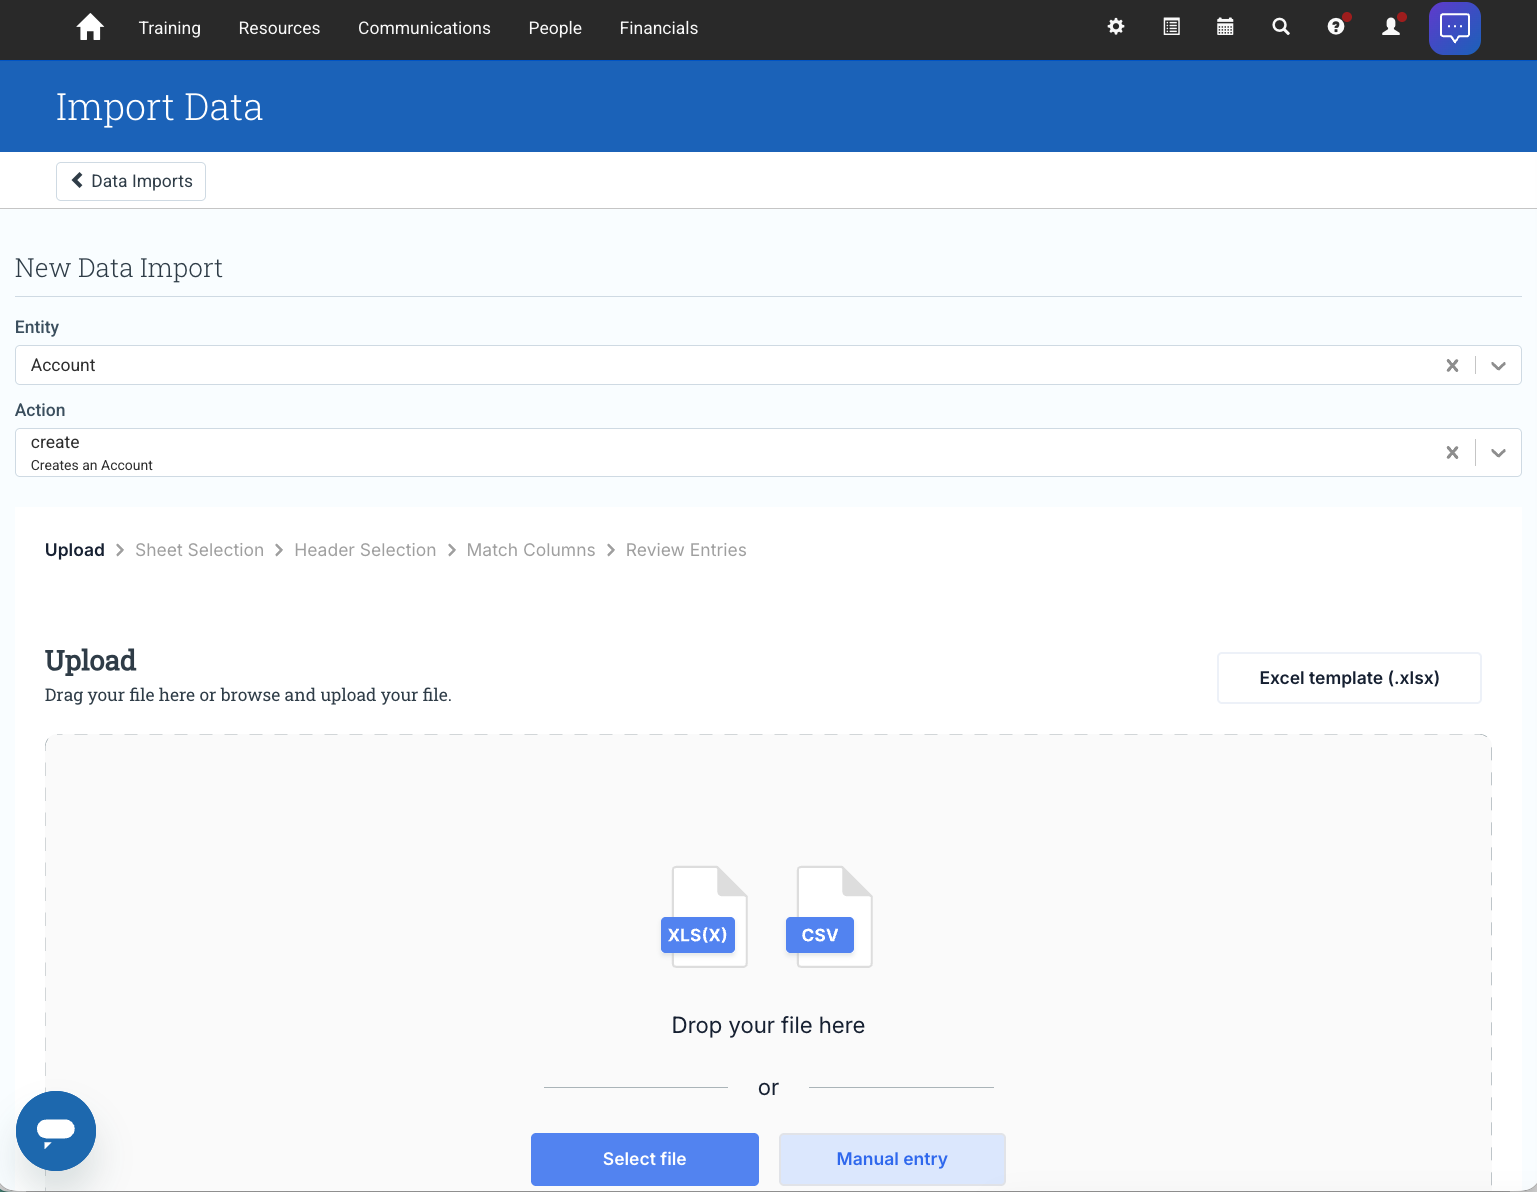Viewport: 1537px width, 1192px height.
Task: Open the Resources menu
Action: click(x=279, y=28)
